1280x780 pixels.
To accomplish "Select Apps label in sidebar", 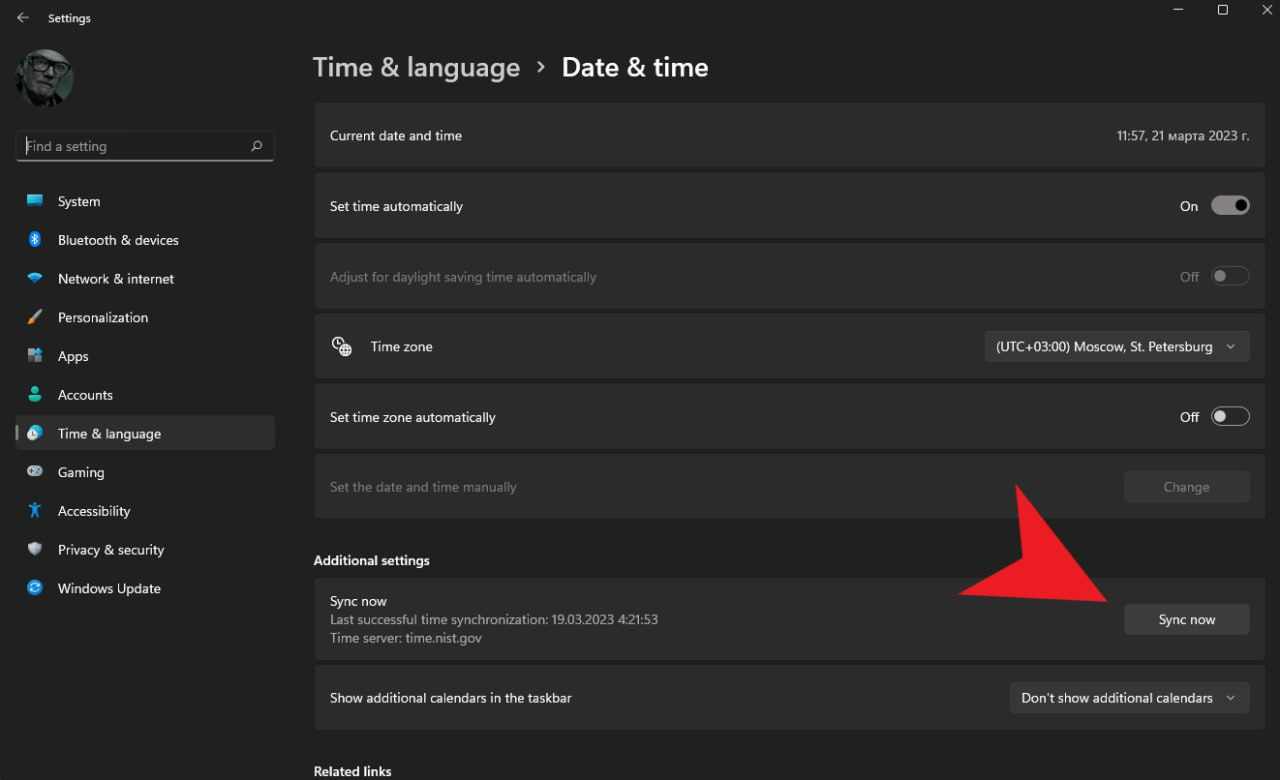I will coord(73,356).
